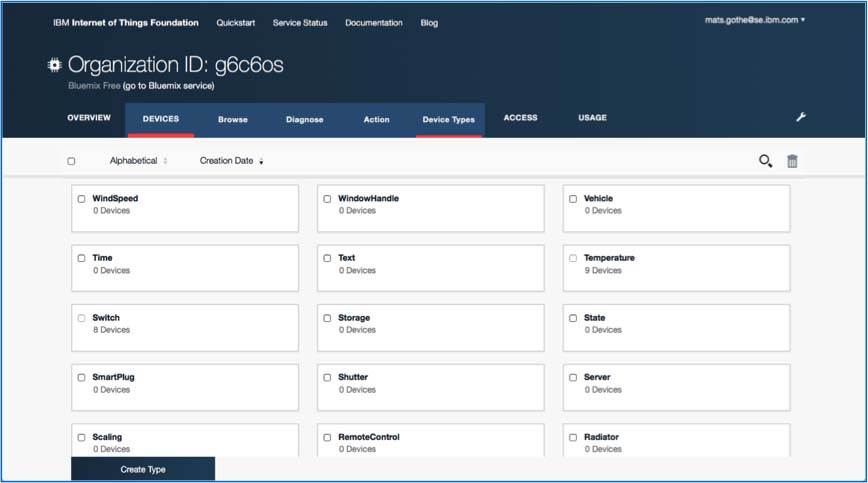The image size is (868, 483).
Task: Open the Switch device type name
Action: [106, 318]
